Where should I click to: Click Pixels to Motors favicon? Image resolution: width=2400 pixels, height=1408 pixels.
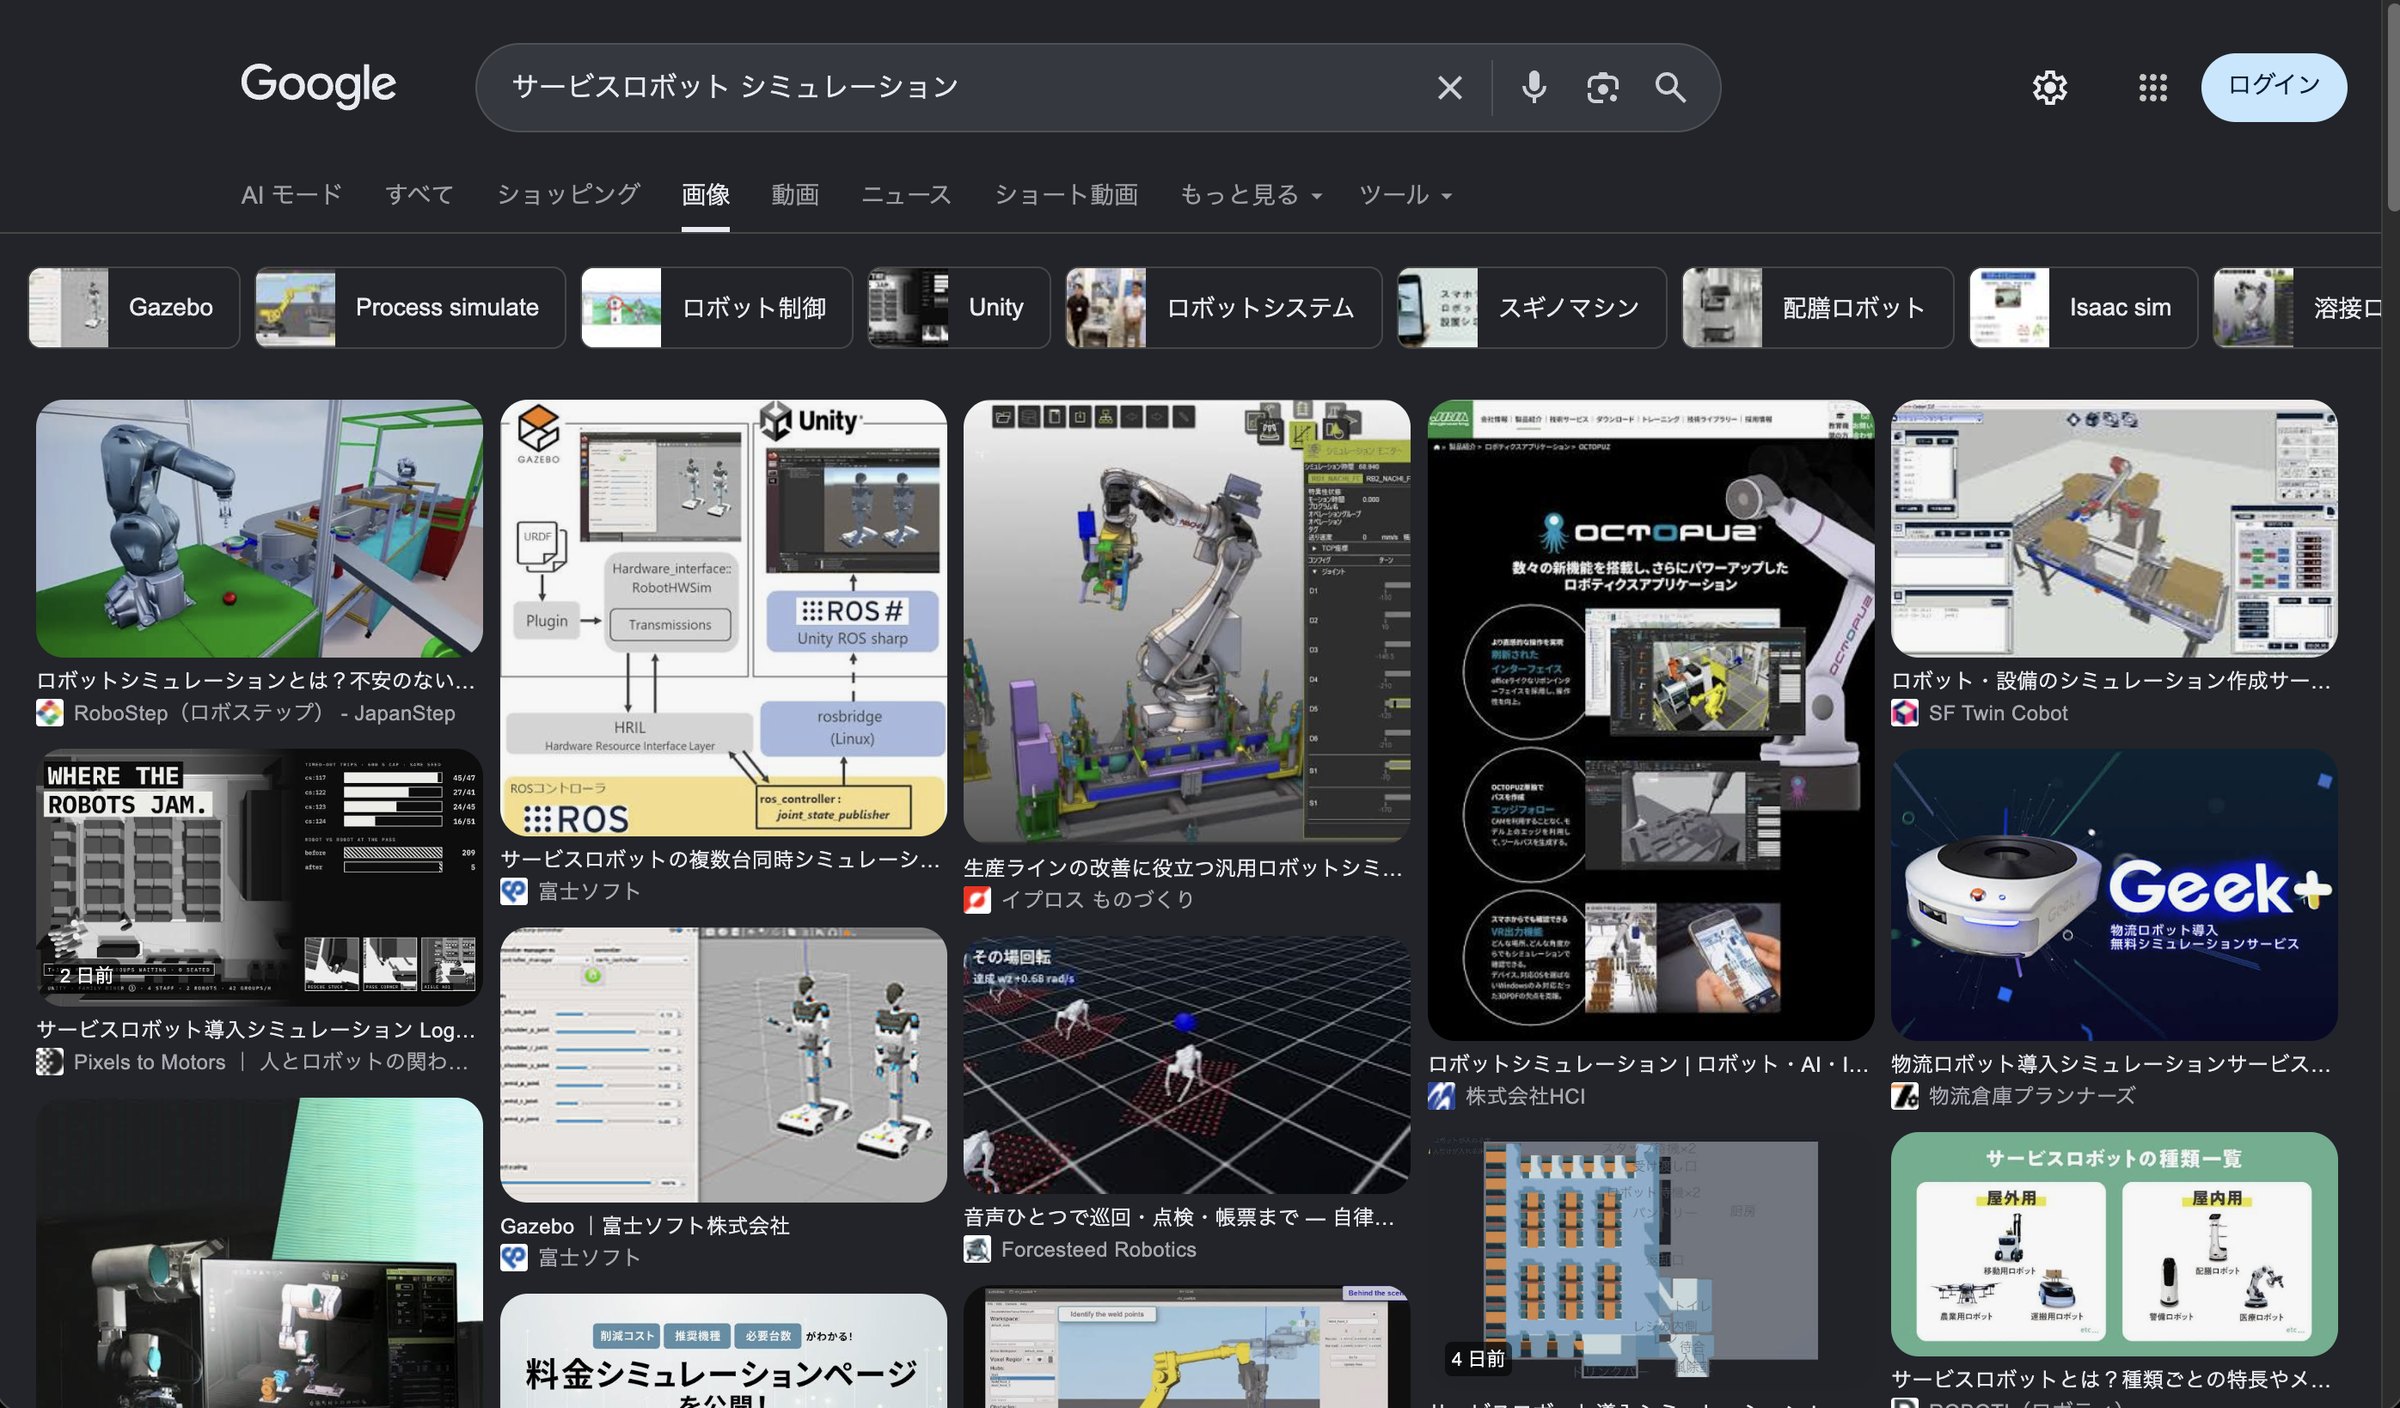click(50, 1062)
